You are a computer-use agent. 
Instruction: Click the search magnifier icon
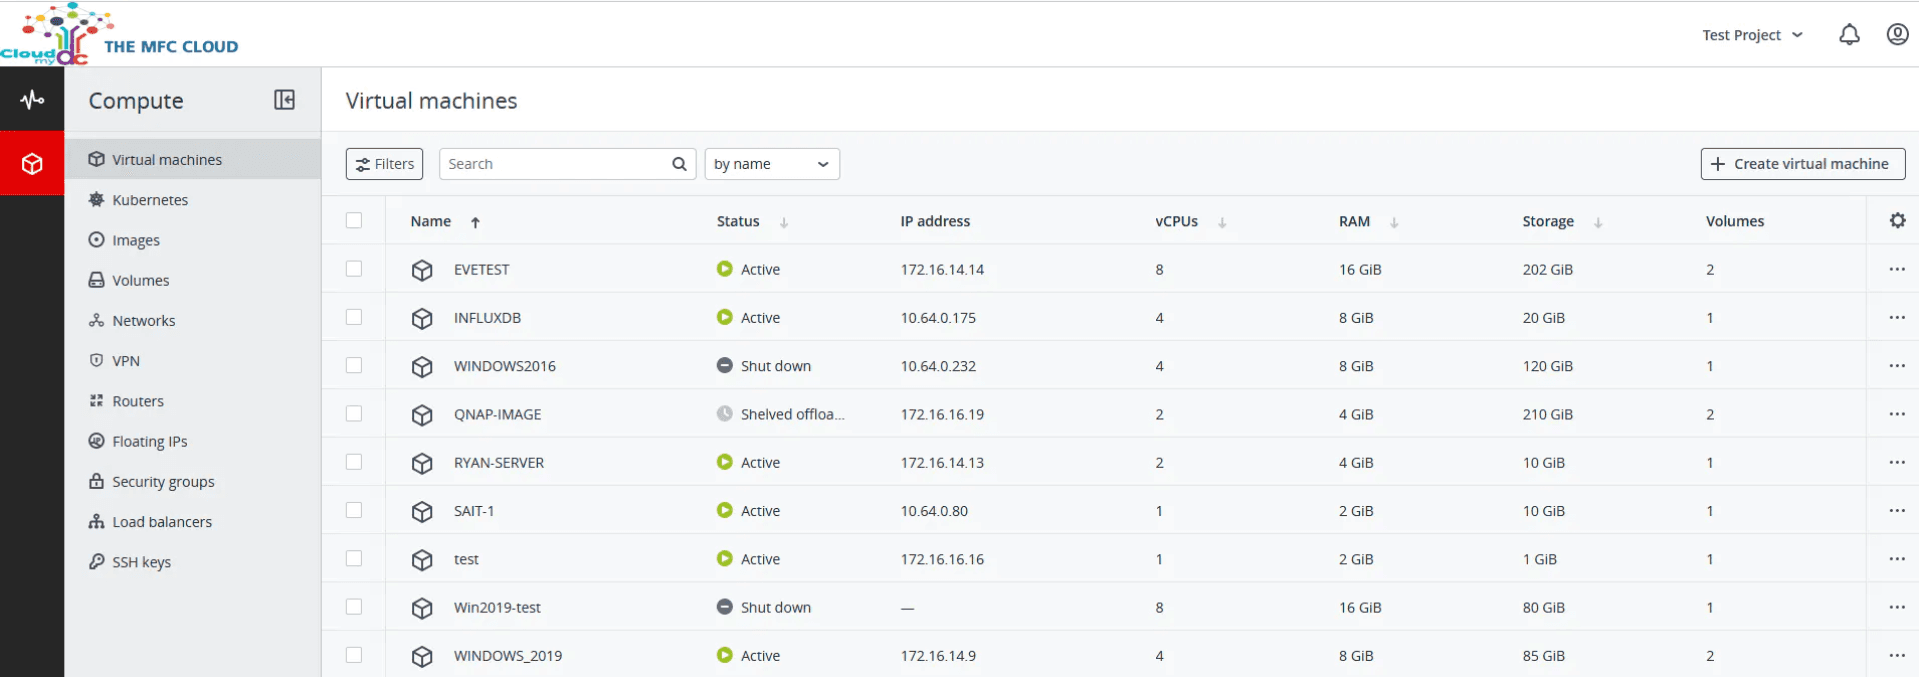tap(679, 164)
